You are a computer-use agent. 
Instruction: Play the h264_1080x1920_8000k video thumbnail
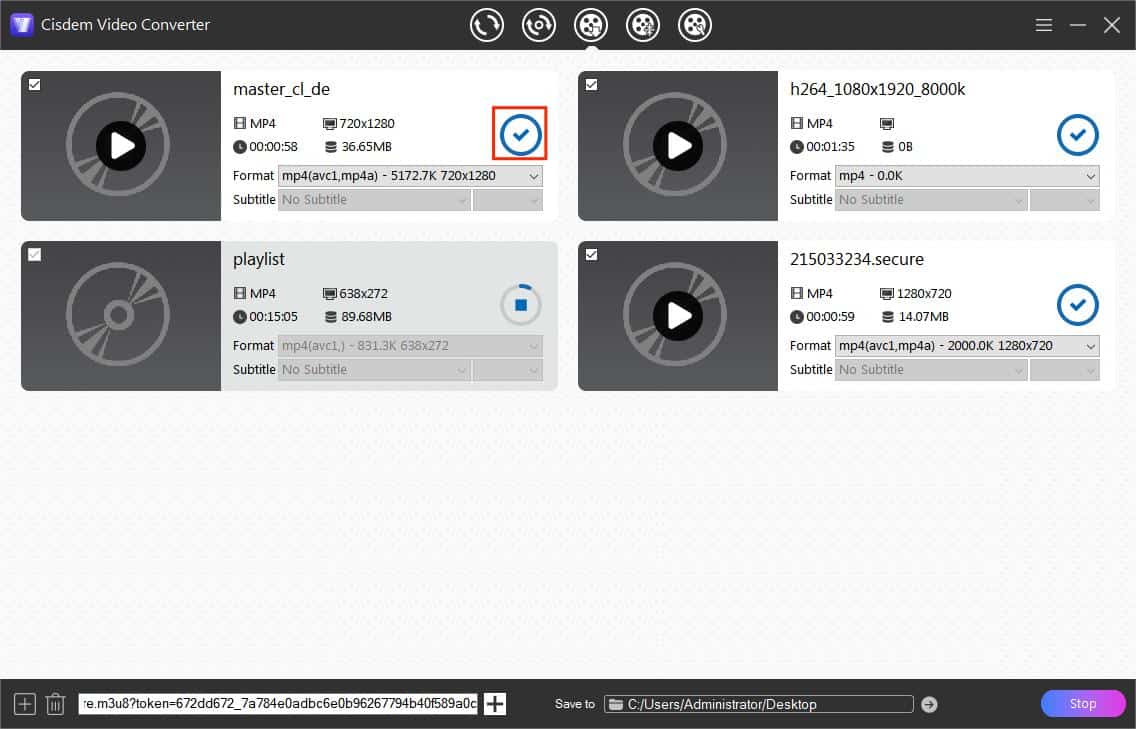[678, 146]
